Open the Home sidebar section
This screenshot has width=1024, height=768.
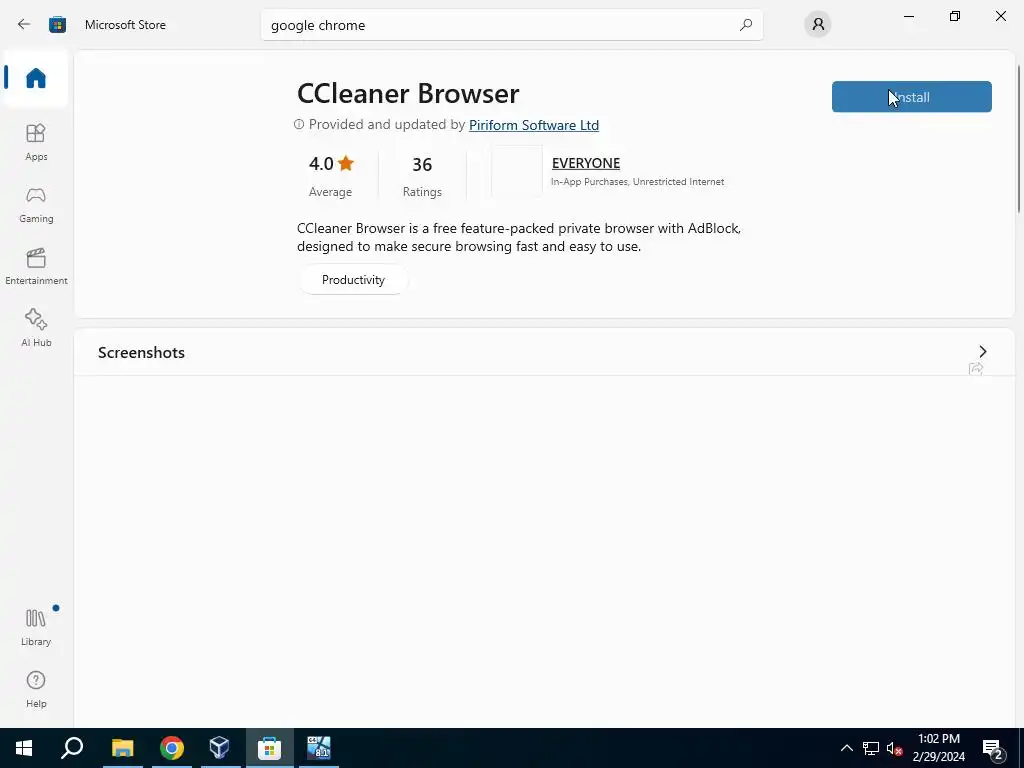(x=36, y=78)
